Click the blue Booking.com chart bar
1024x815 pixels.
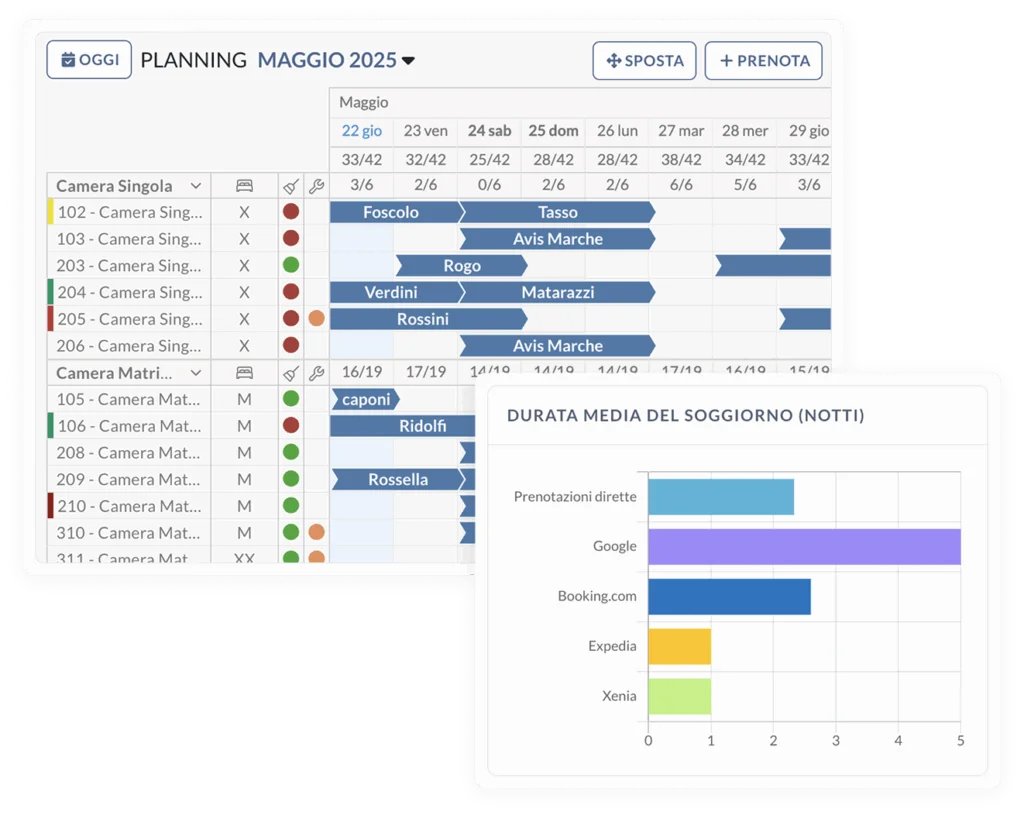coord(729,596)
